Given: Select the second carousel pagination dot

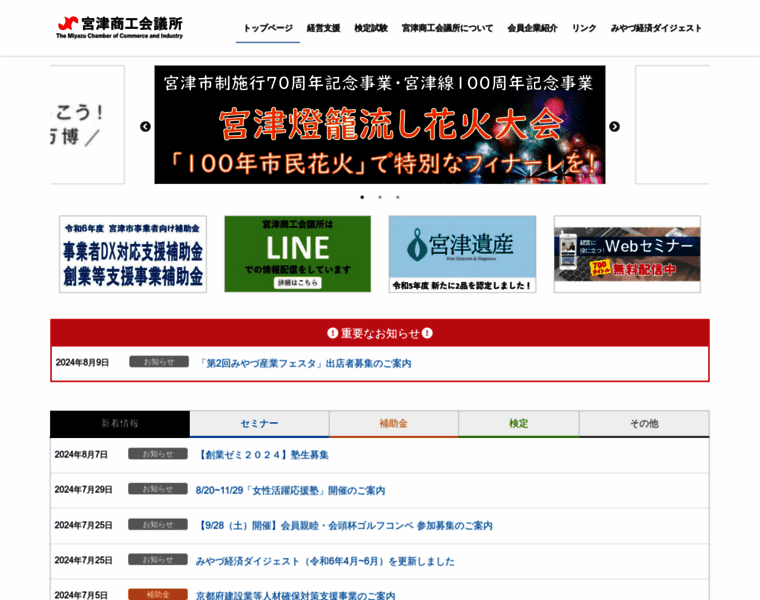Looking at the screenshot, I should 380,197.
